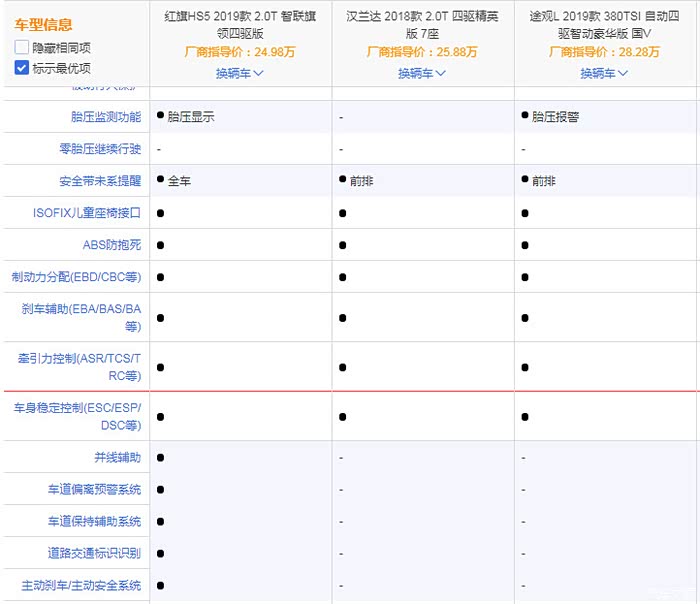Click the 胎压监测功能 row label
This screenshot has width=700, height=604.
[106, 117]
